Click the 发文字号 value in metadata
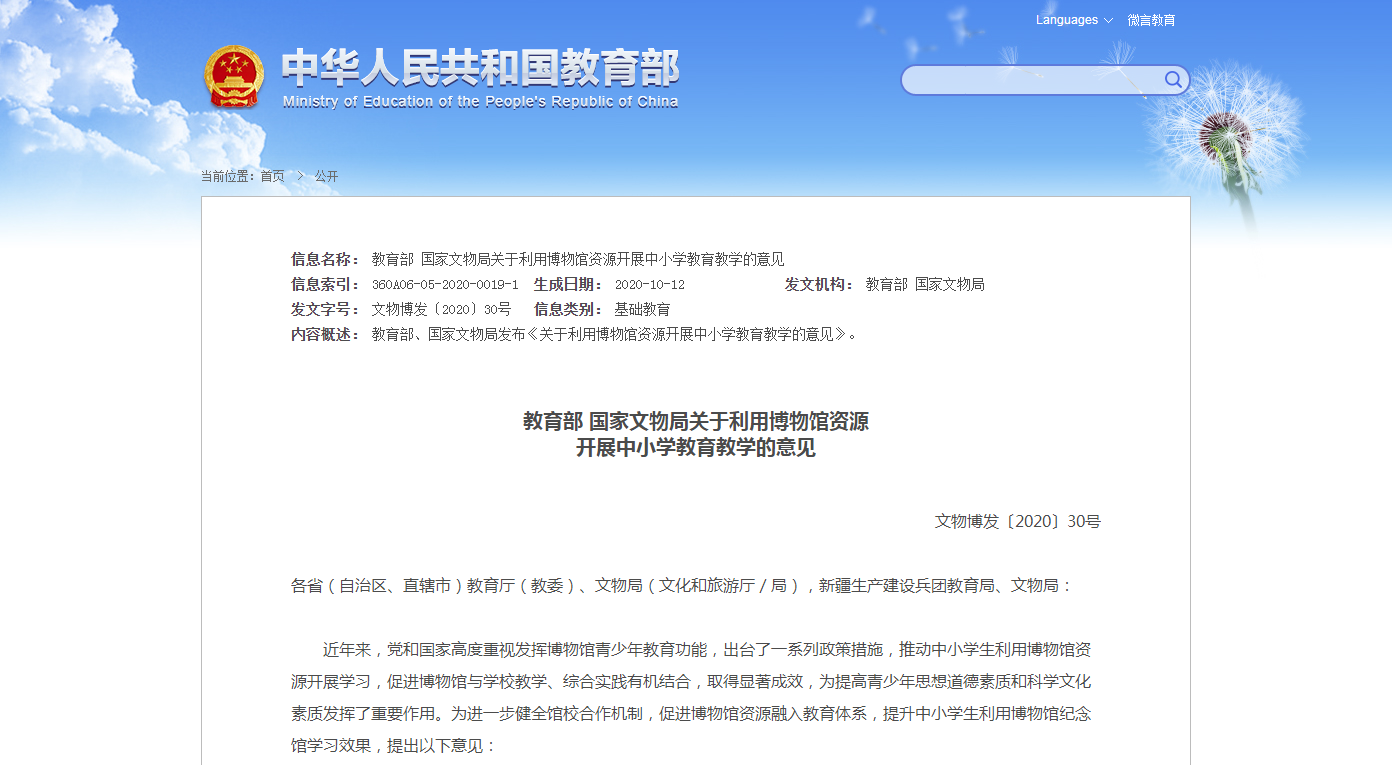Viewport: 1392px width, 765px height. 441,310
